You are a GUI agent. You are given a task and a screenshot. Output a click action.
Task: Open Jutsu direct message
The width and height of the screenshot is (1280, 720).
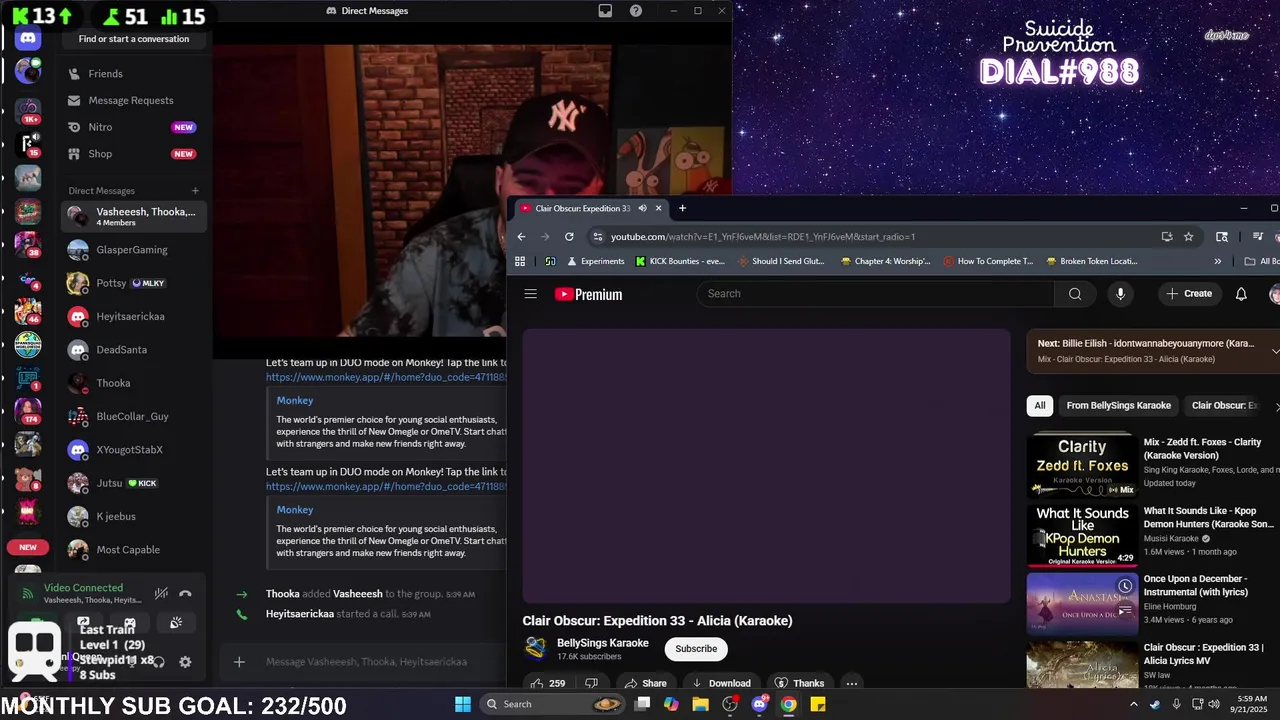(x=133, y=483)
